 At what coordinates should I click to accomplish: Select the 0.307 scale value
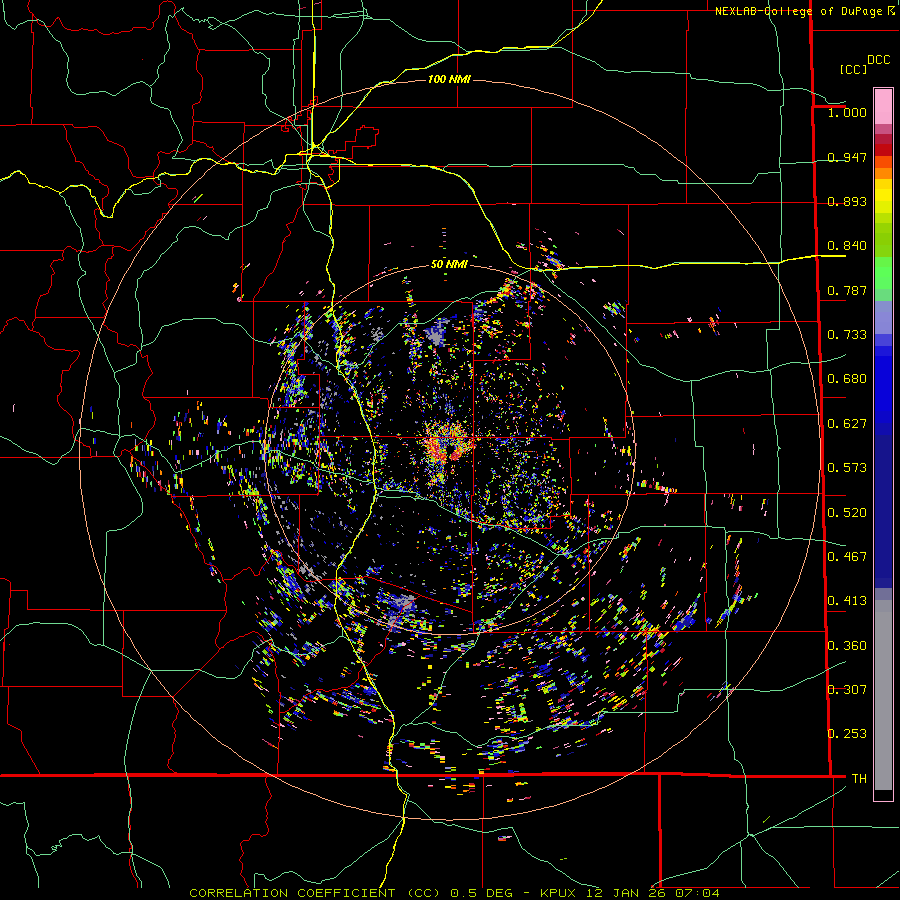[847, 690]
